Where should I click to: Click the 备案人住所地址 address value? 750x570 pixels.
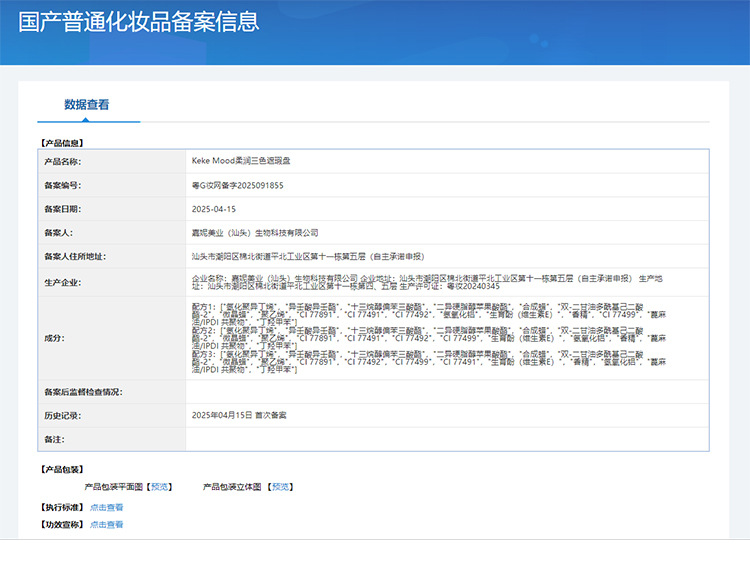[308, 257]
